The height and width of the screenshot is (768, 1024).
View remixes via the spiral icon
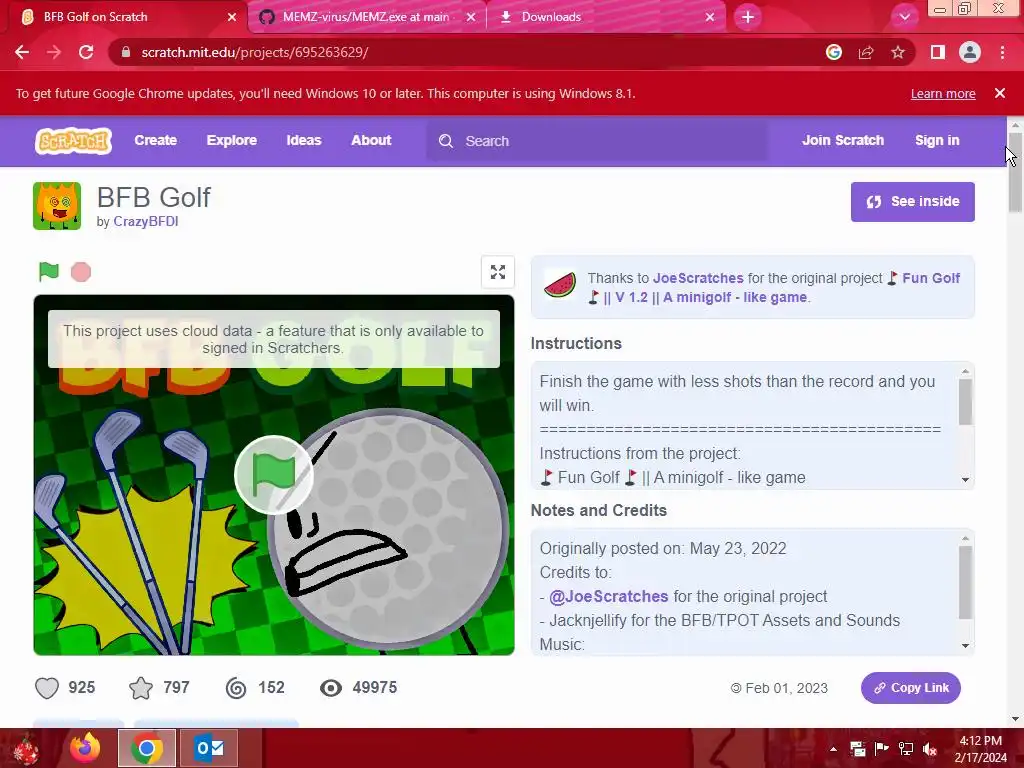click(236, 688)
